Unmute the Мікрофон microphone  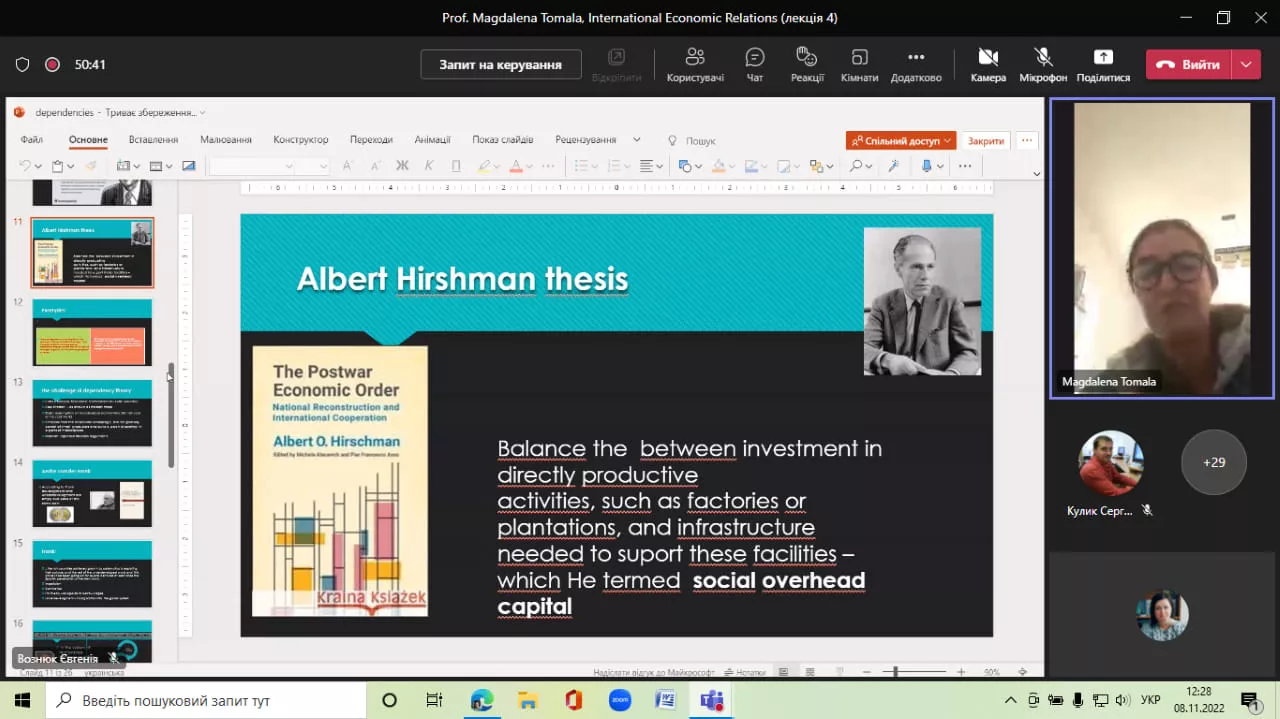1043,64
